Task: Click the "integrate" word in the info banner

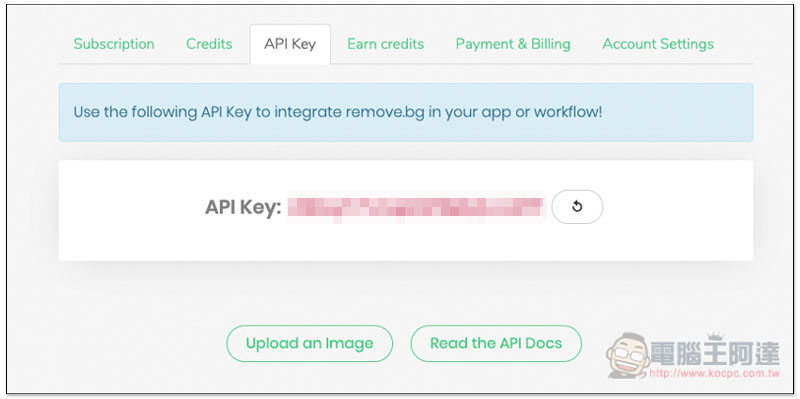Action: 308,112
